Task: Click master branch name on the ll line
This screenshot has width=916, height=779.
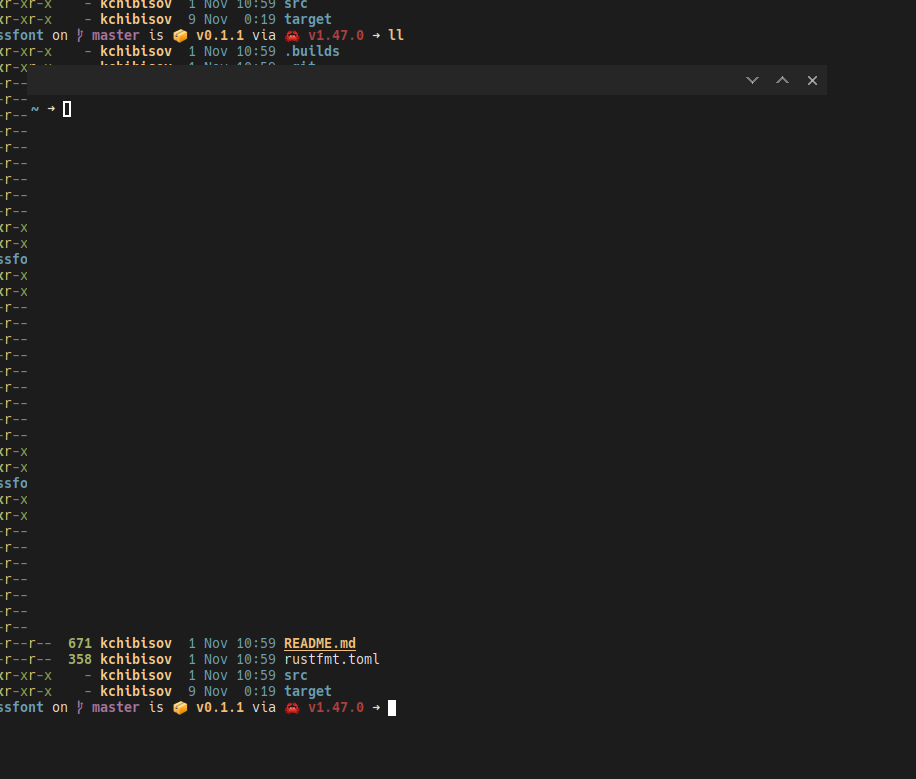Action: point(116,35)
